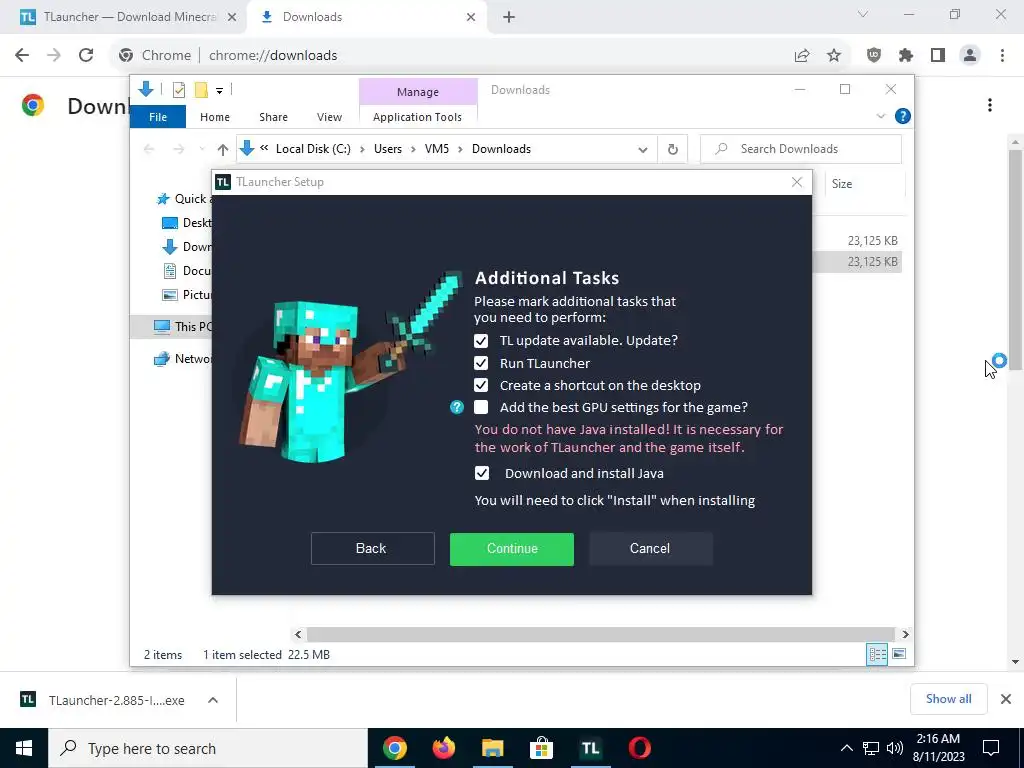Open the Downloads page more actions menu
Screen dimensions: 1024x768
pos(990,105)
